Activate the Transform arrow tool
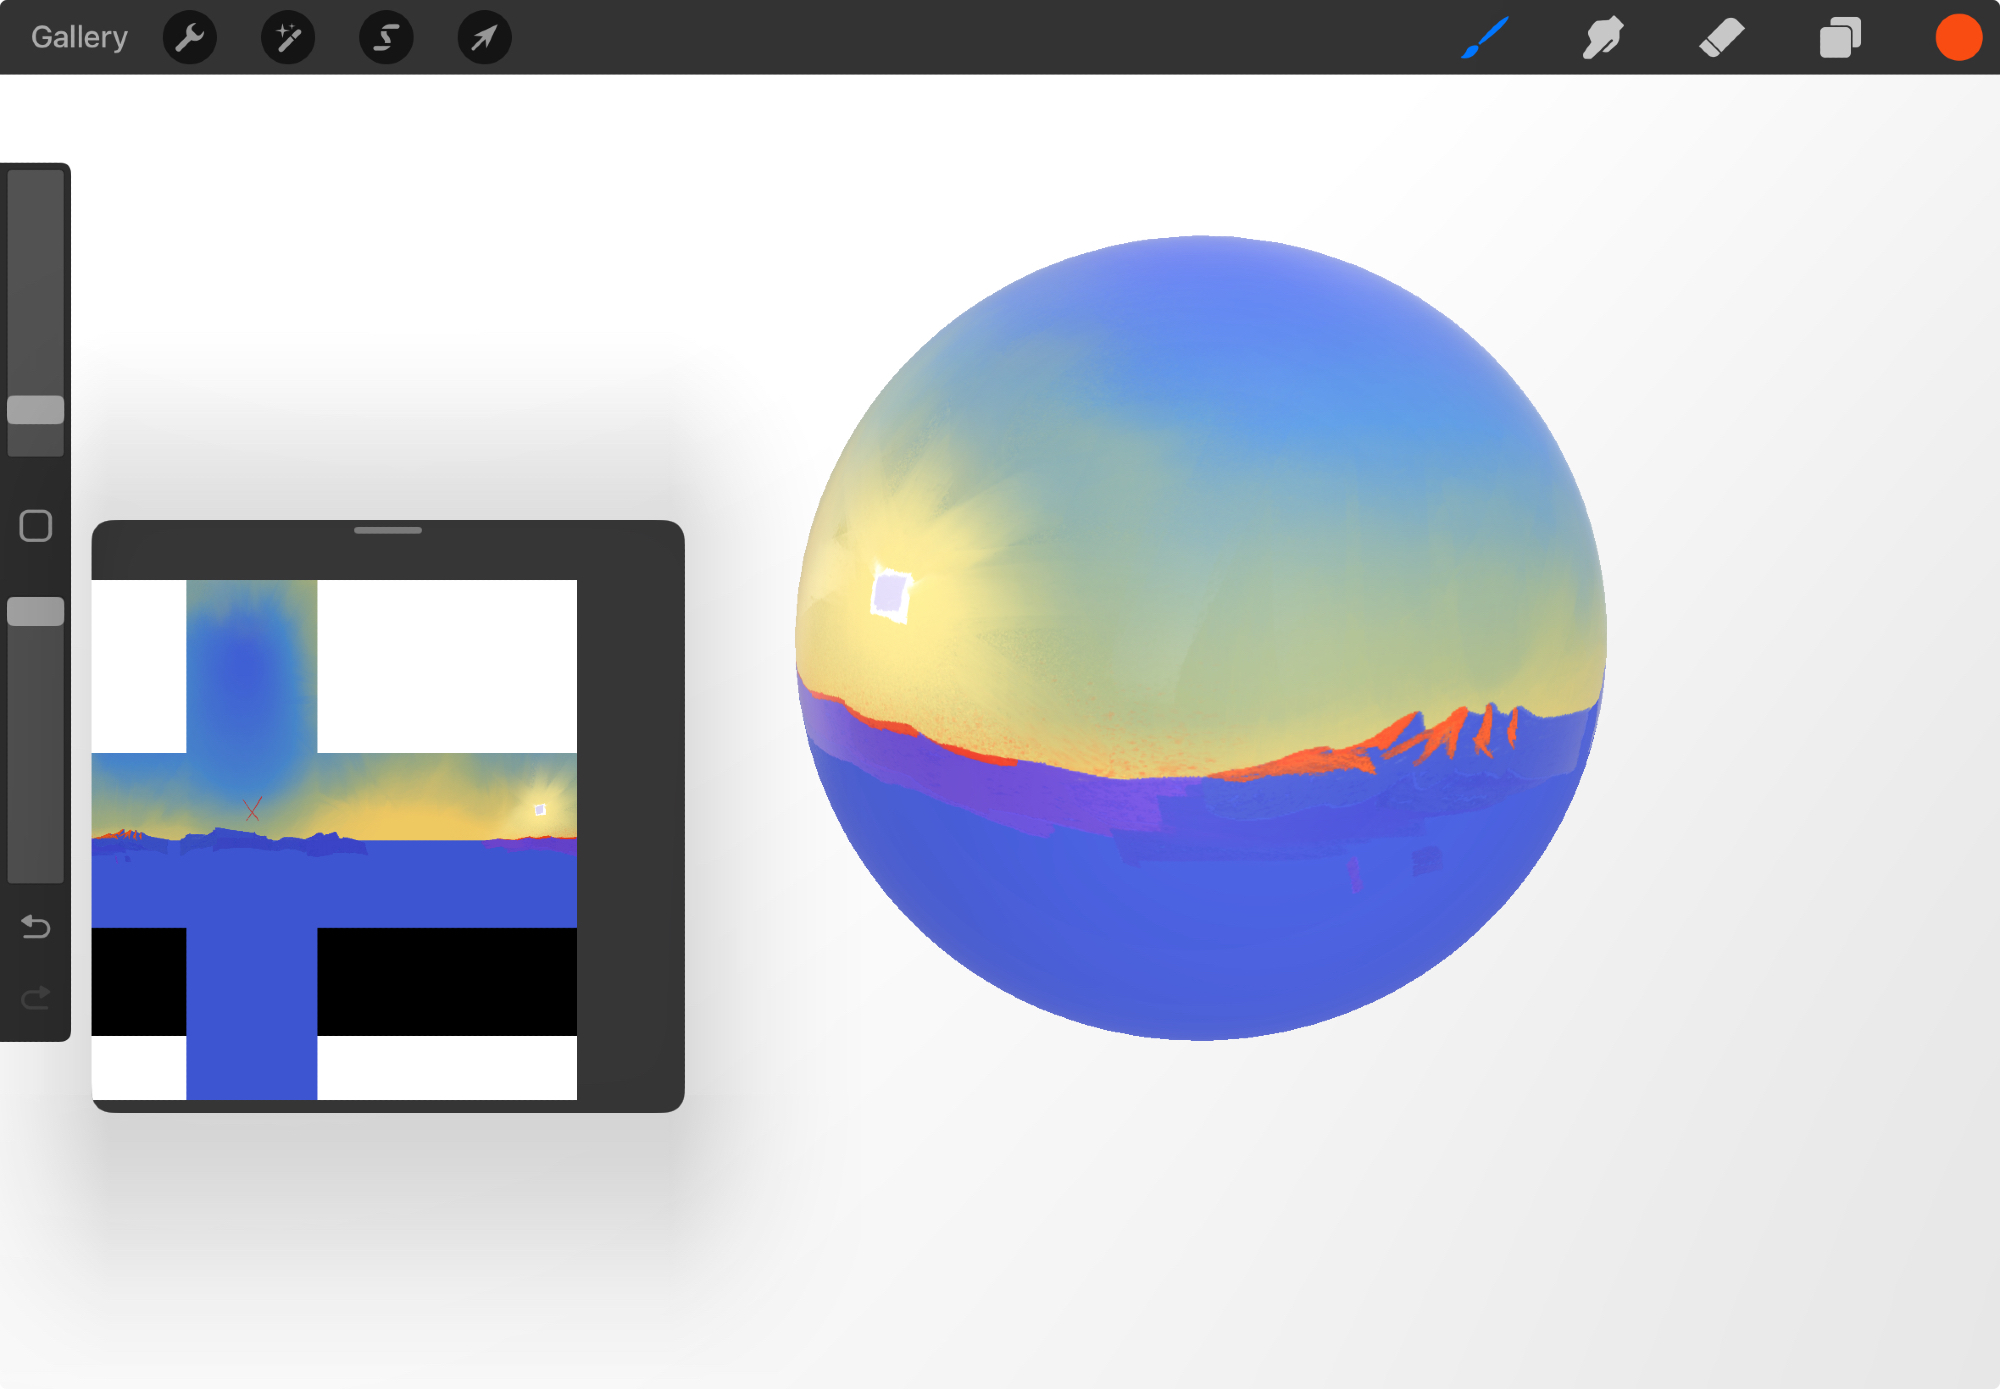 tap(484, 38)
